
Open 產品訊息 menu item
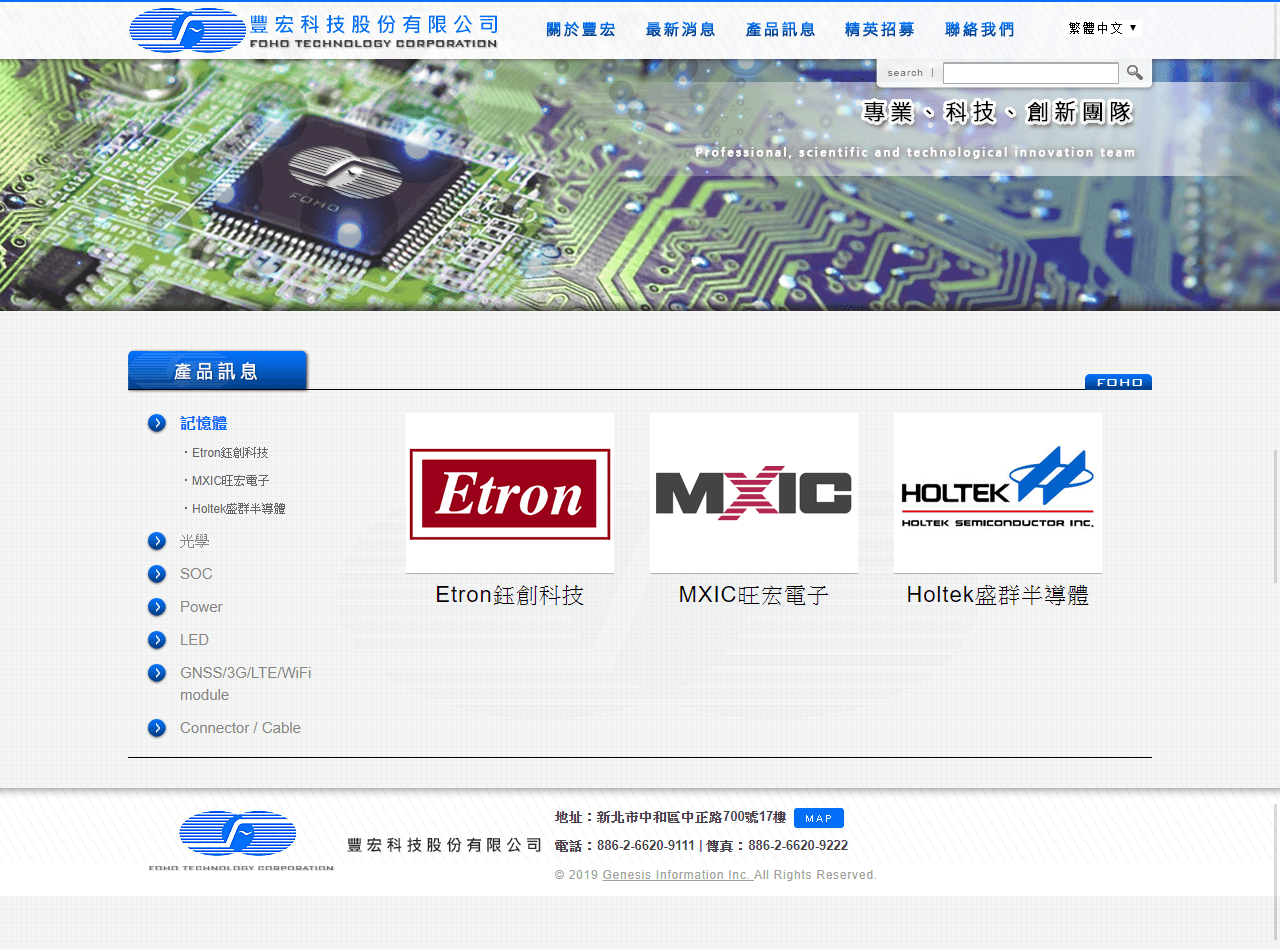[x=781, y=29]
